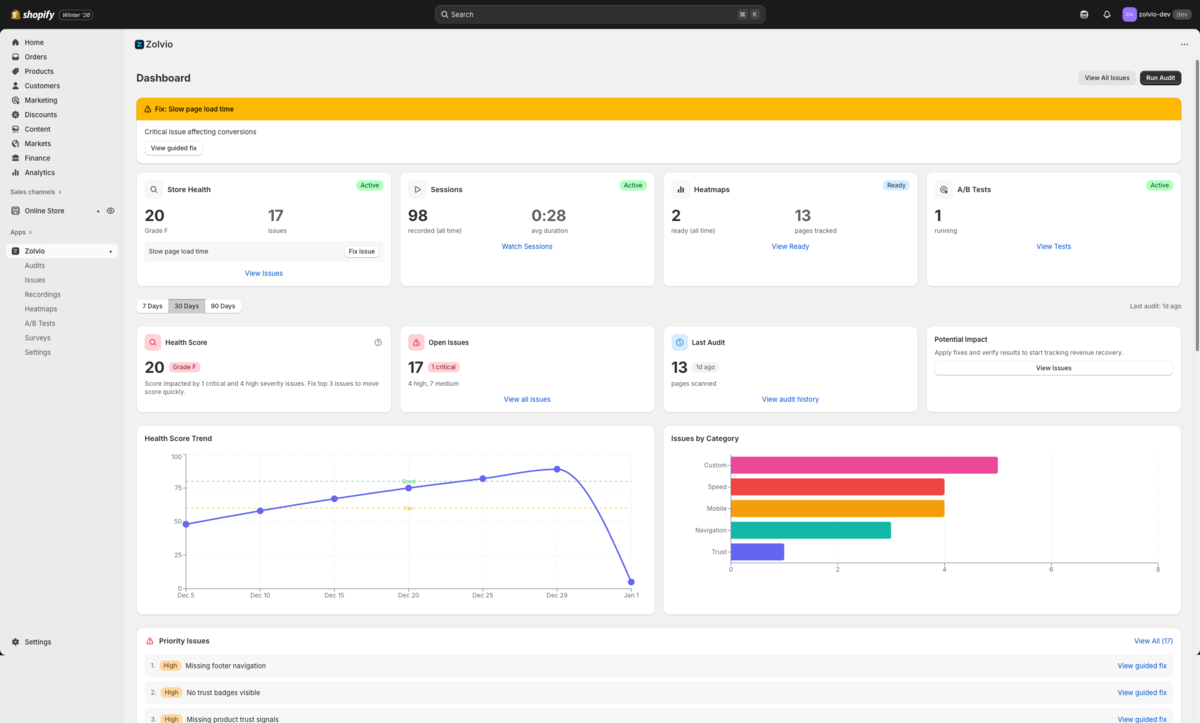
Task: Toggle the Online Store view eye icon
Action: coord(110,210)
